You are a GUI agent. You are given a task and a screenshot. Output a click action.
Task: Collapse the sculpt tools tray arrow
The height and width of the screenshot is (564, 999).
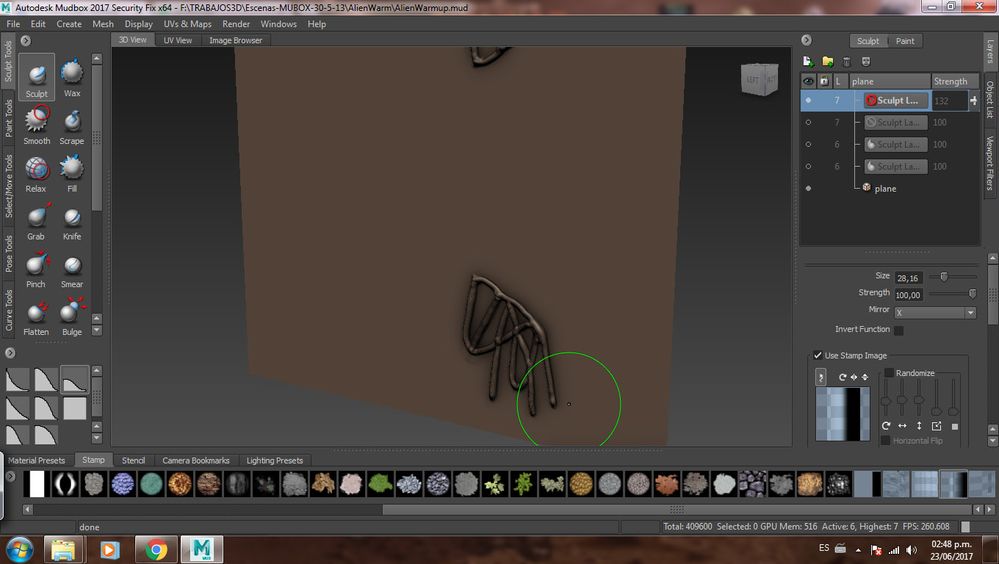click(25, 41)
